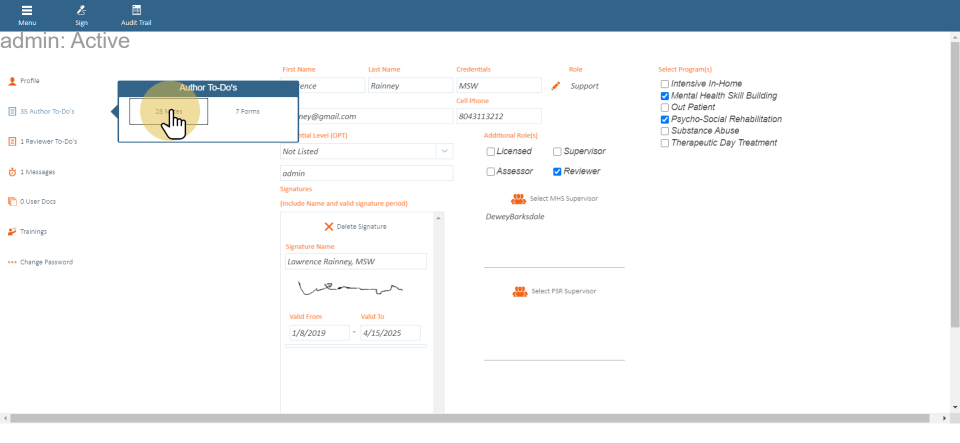Screen dimensions: 960x443
Task: Click the 7 Forms button in popup
Action: pos(247,111)
